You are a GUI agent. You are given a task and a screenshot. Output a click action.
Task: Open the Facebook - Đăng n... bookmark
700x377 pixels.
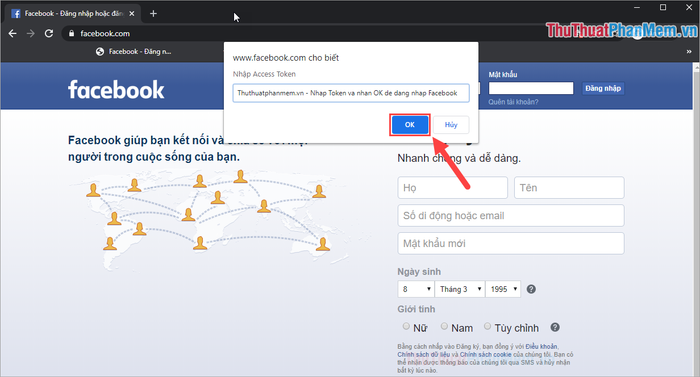tap(133, 52)
